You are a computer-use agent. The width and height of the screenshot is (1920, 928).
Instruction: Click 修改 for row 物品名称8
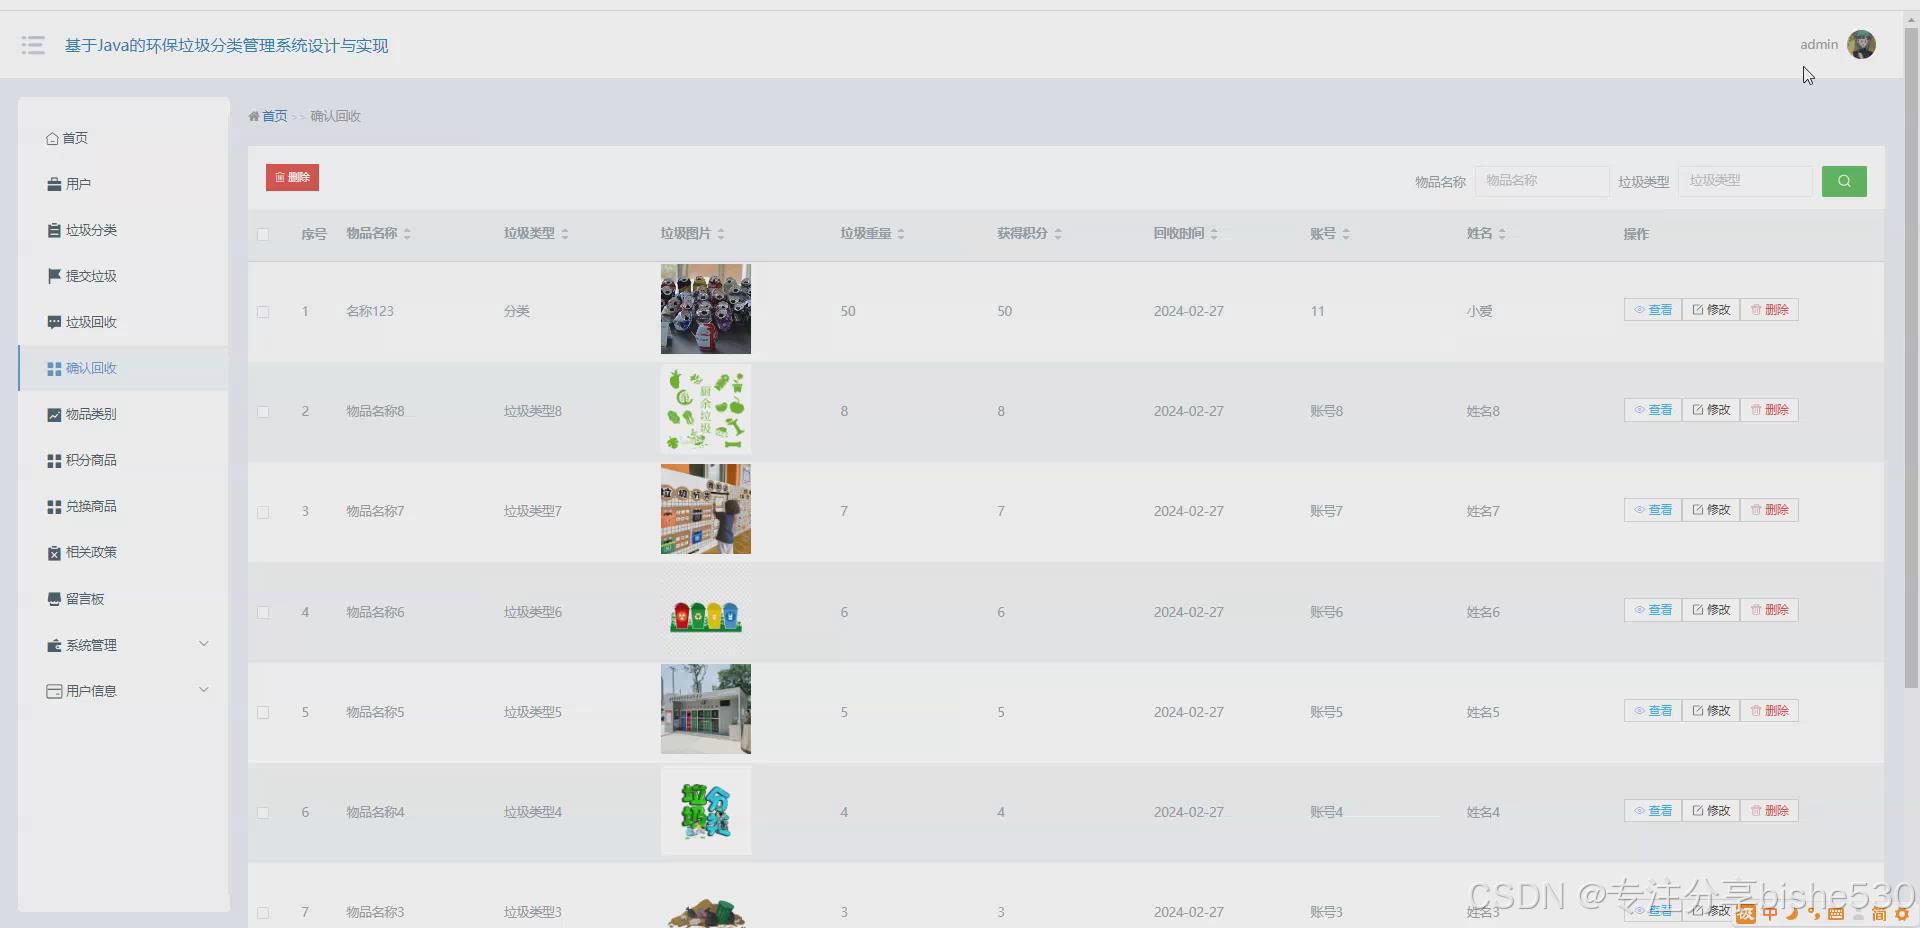(x=1711, y=410)
